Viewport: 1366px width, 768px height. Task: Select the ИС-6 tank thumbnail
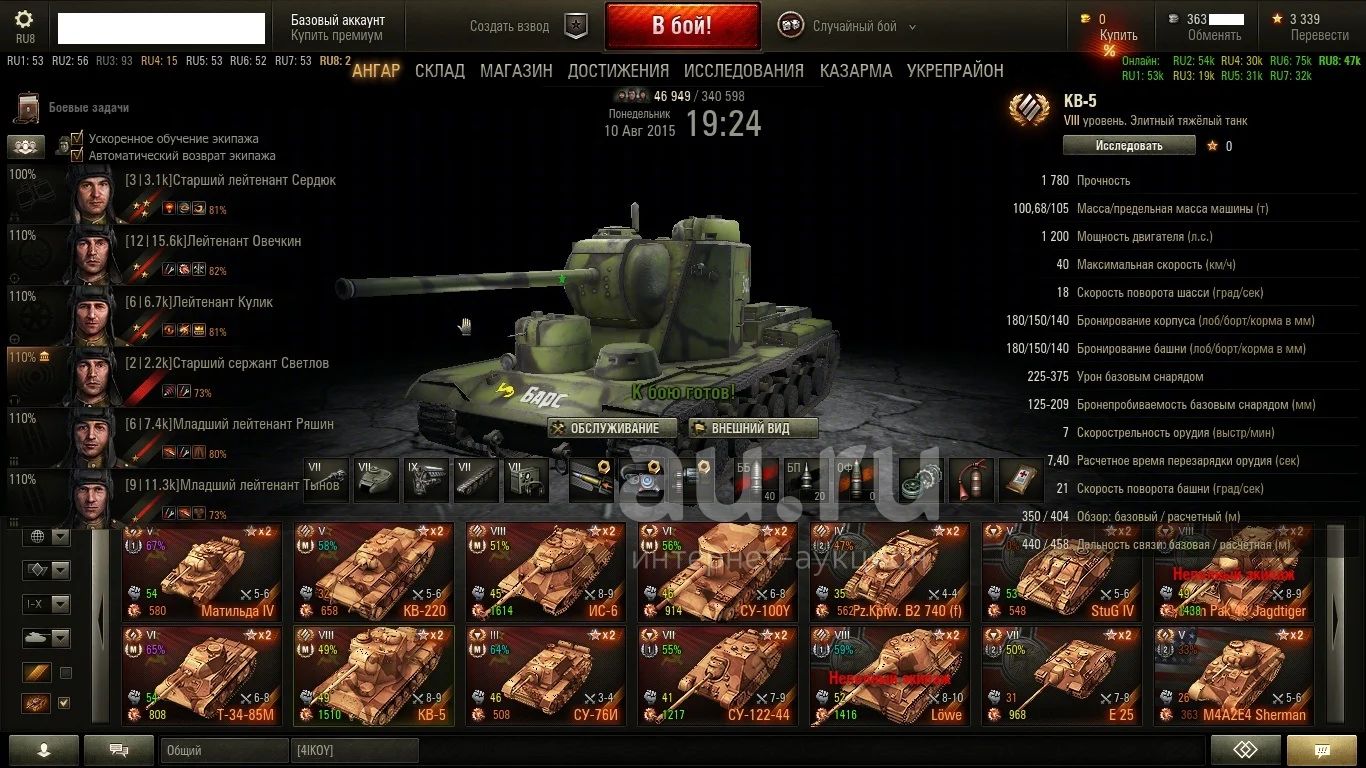pyautogui.click(x=546, y=571)
